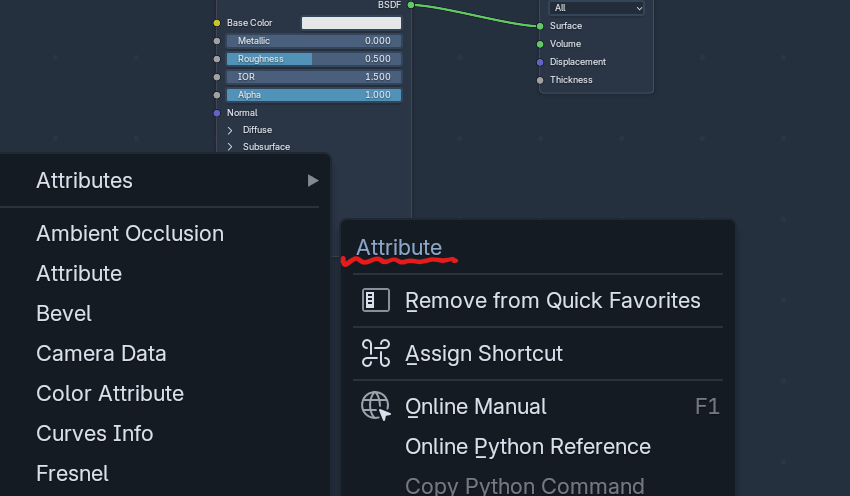The image size is (850, 496).
Task: Click the Attributes submenu arrow
Action: [x=313, y=181]
